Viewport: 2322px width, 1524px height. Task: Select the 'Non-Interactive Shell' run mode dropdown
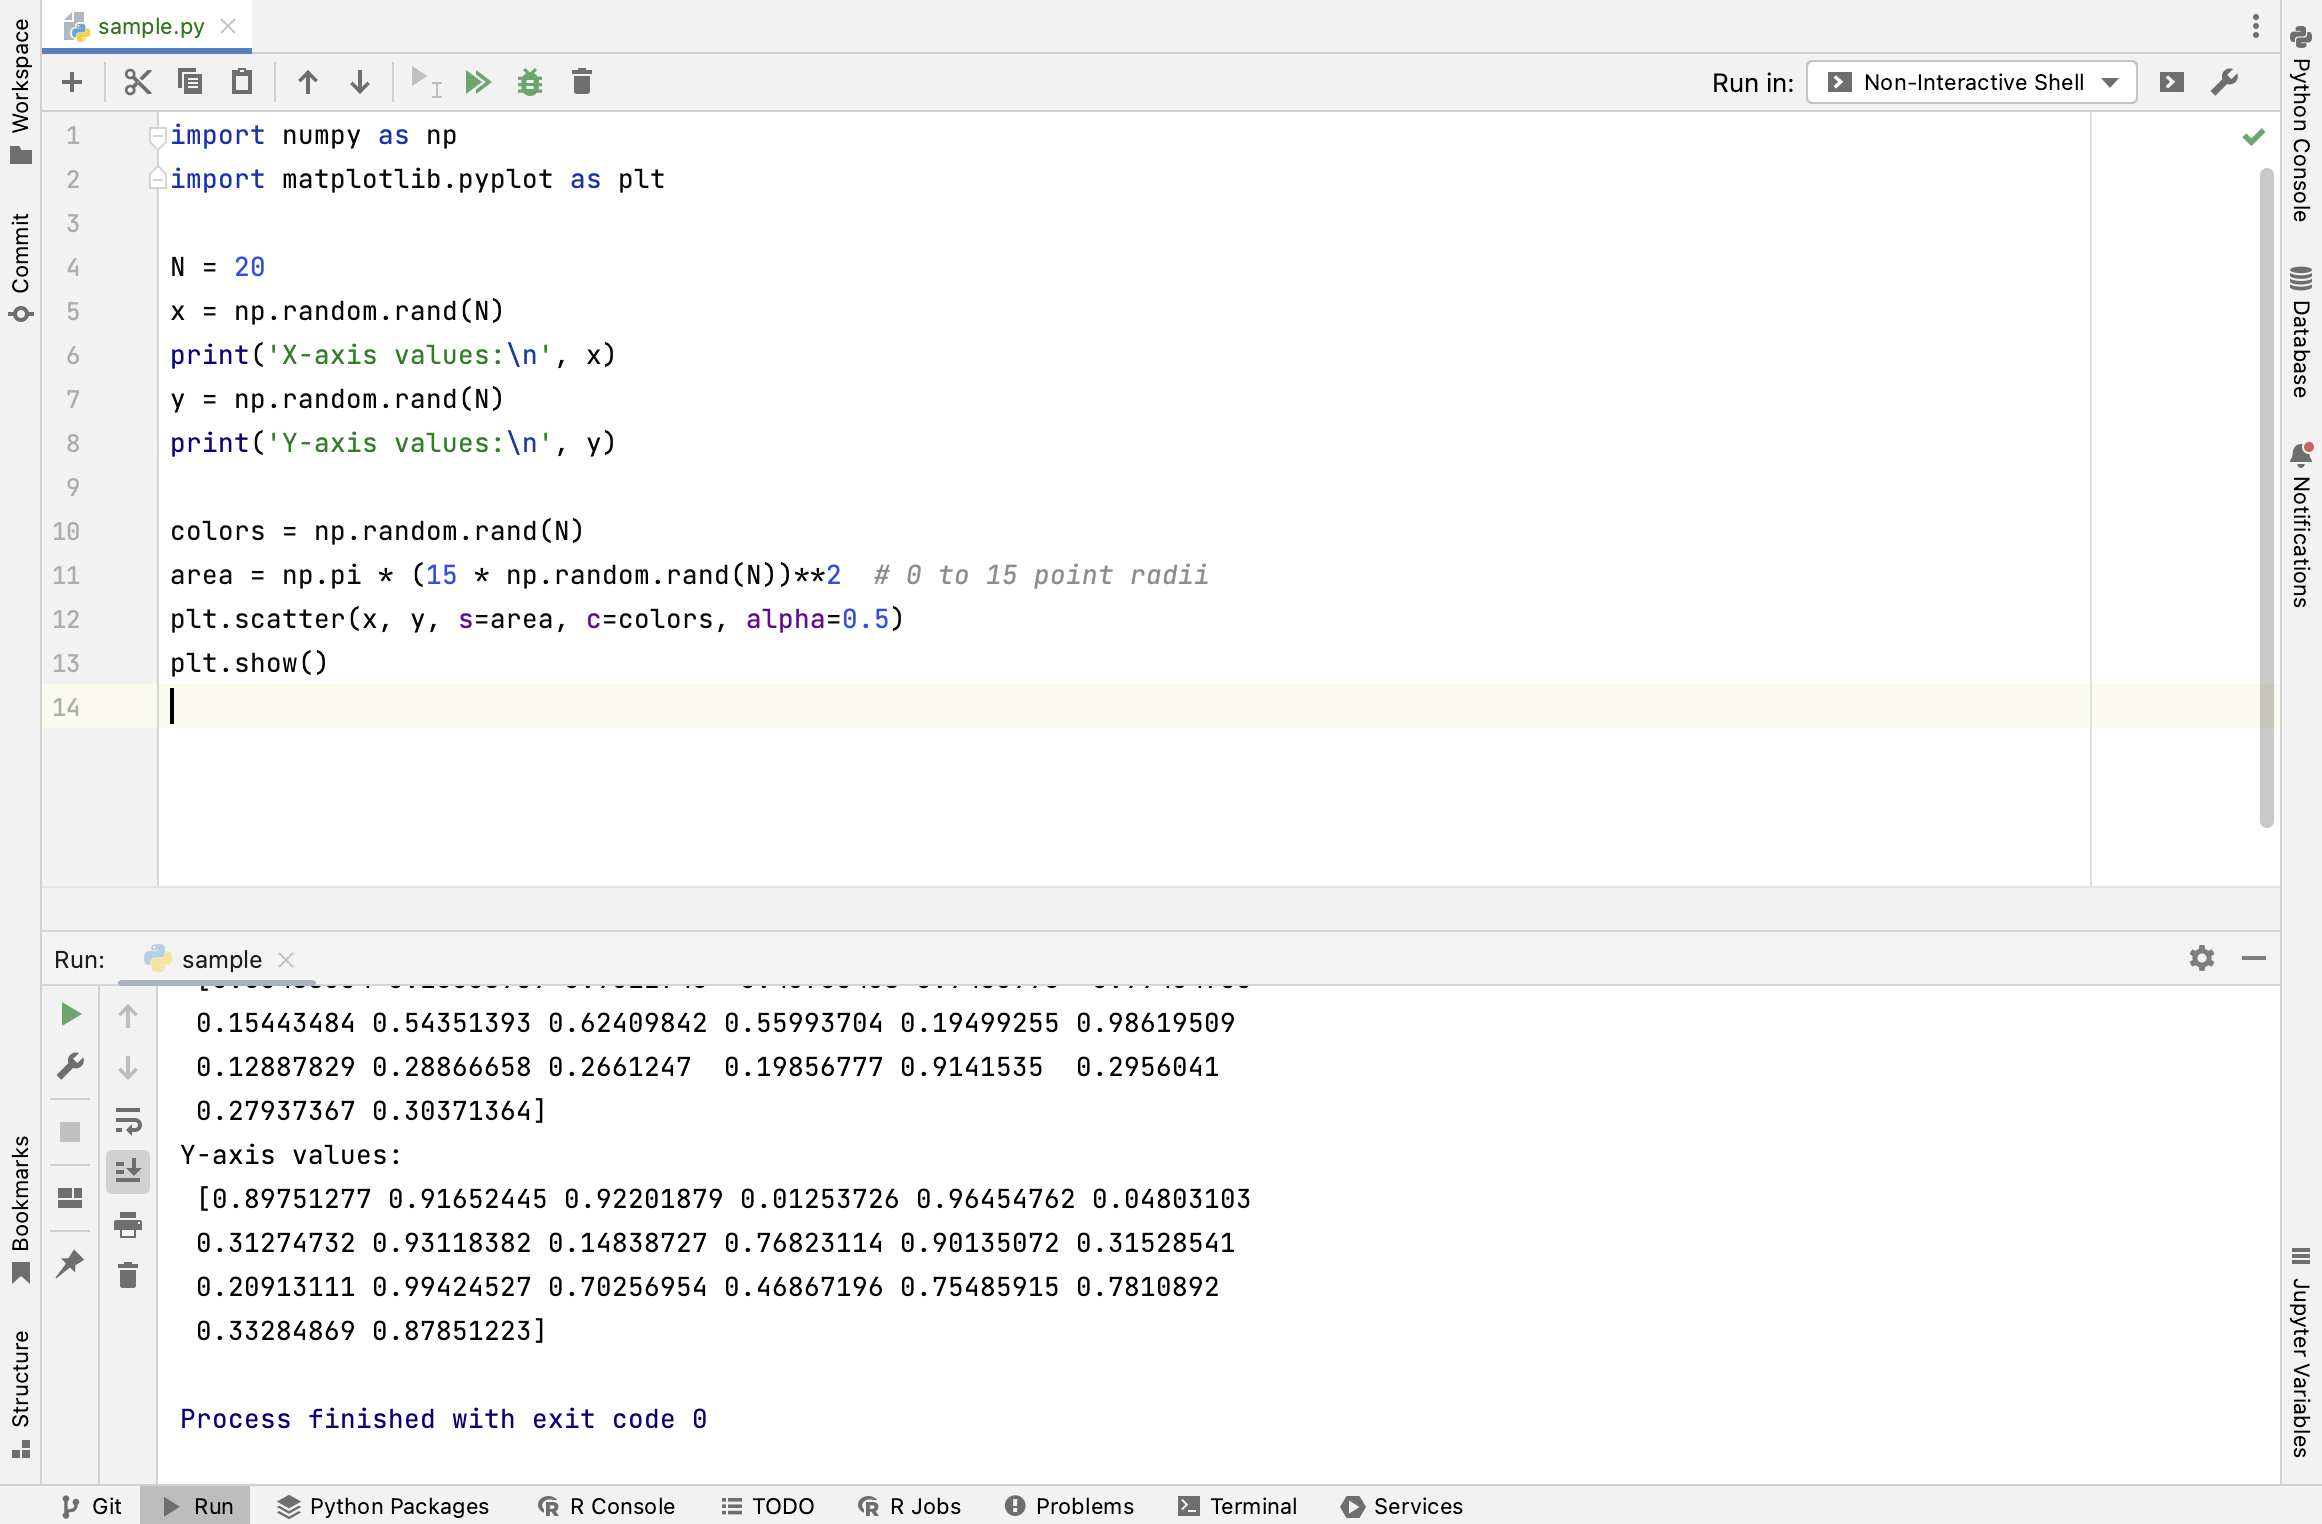[1973, 80]
